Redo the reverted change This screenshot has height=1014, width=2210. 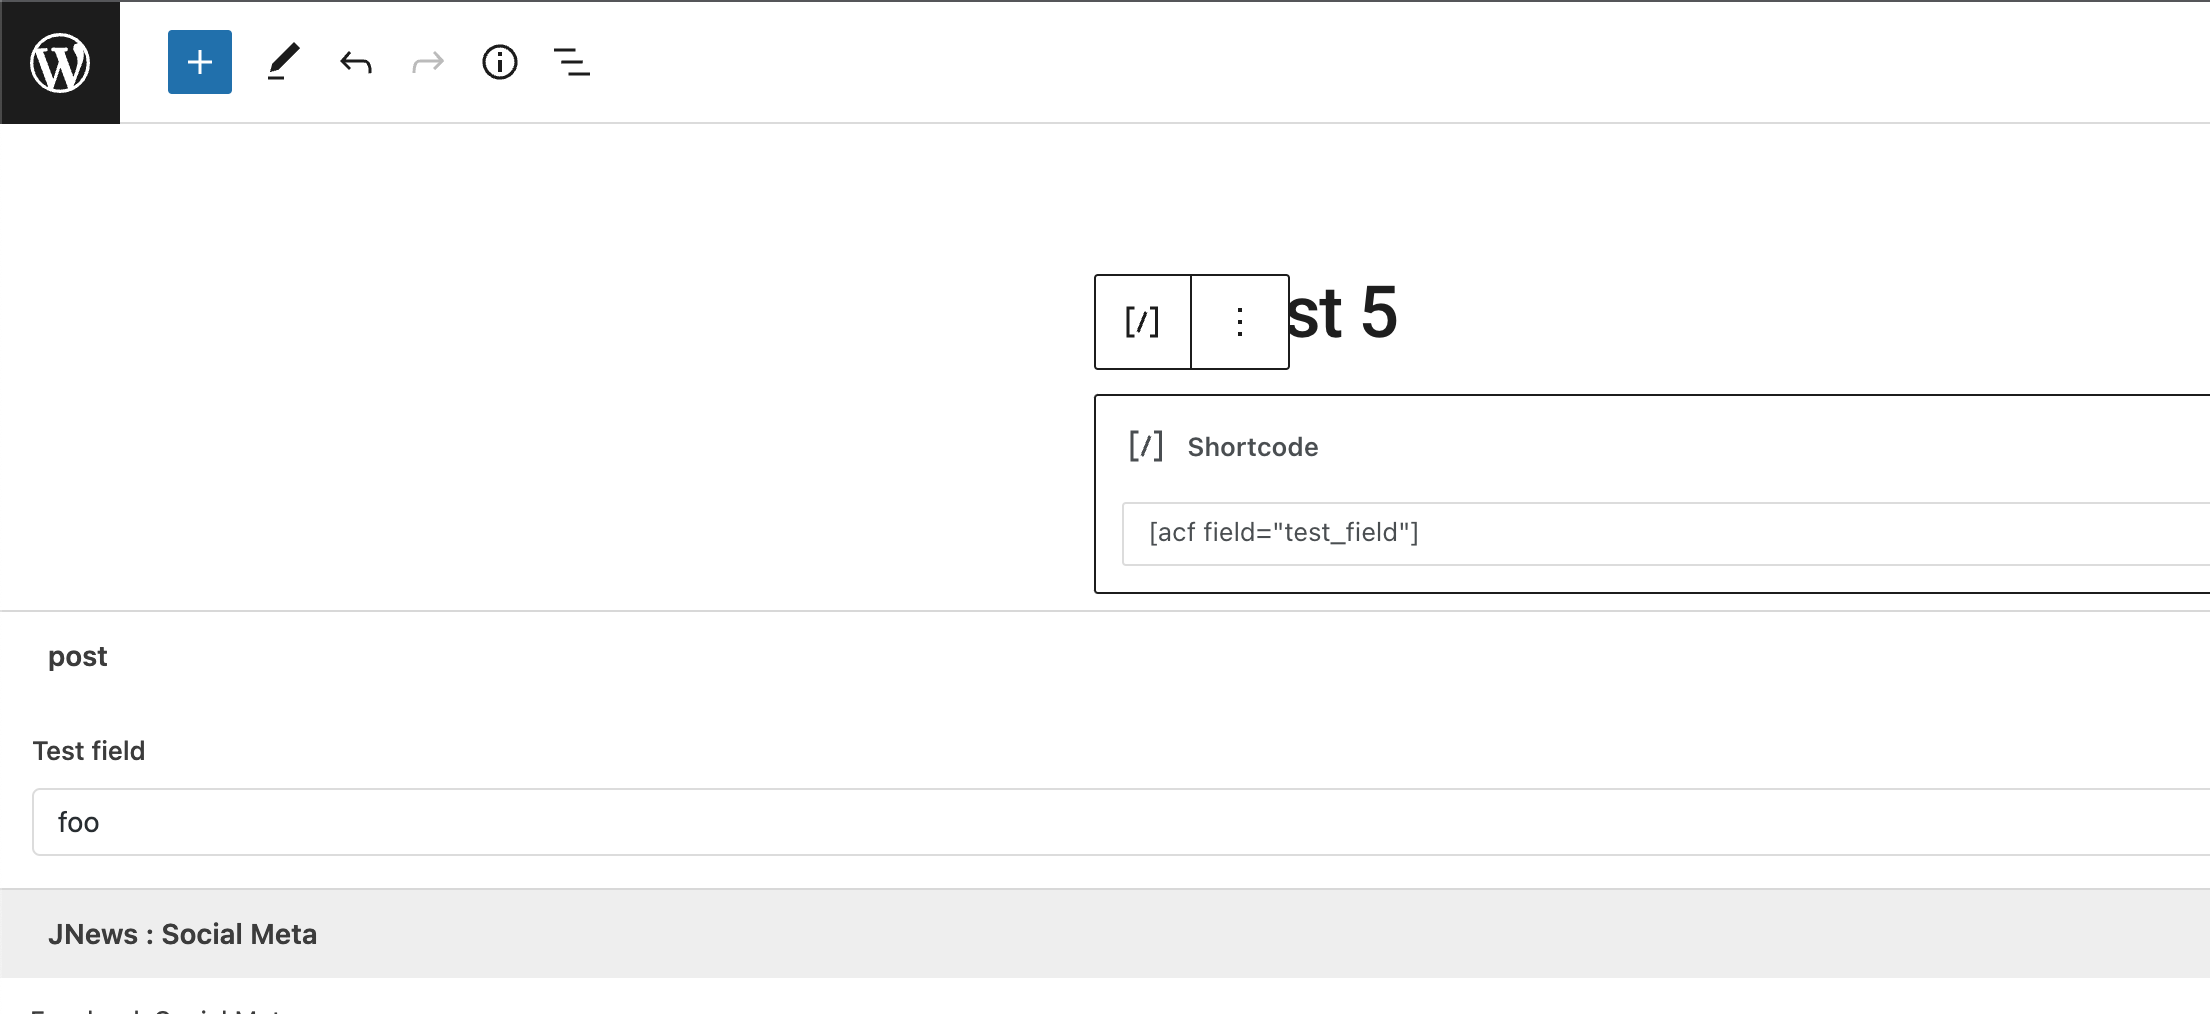428,63
